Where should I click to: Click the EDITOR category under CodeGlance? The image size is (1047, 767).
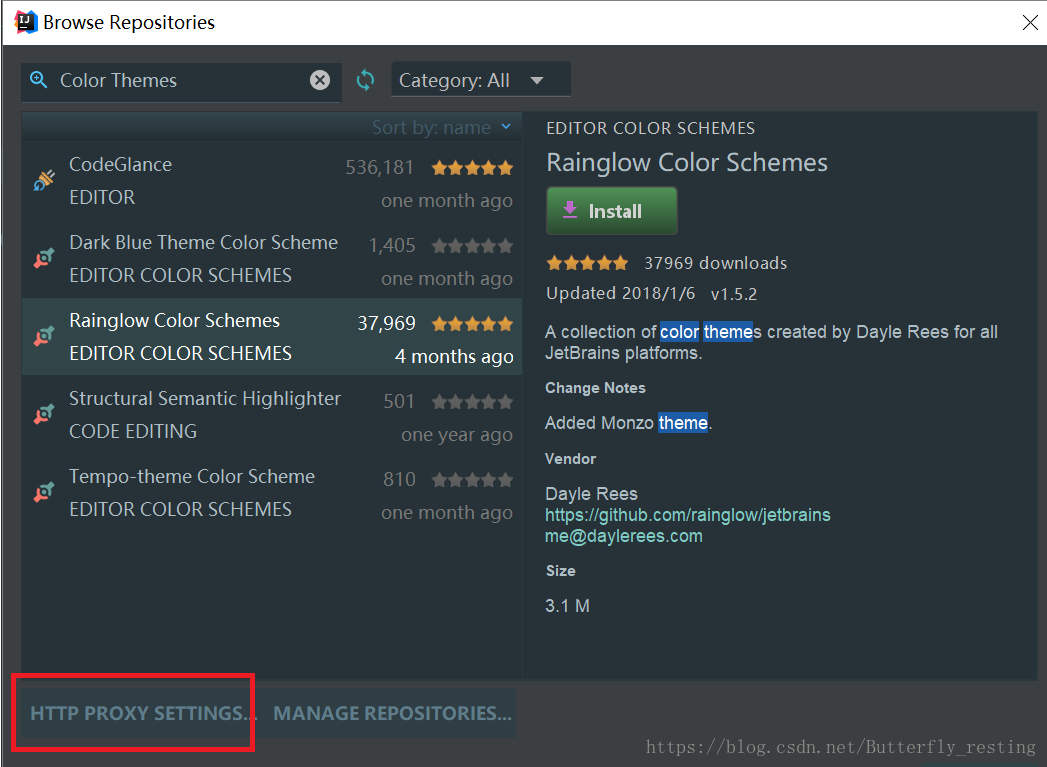(102, 198)
